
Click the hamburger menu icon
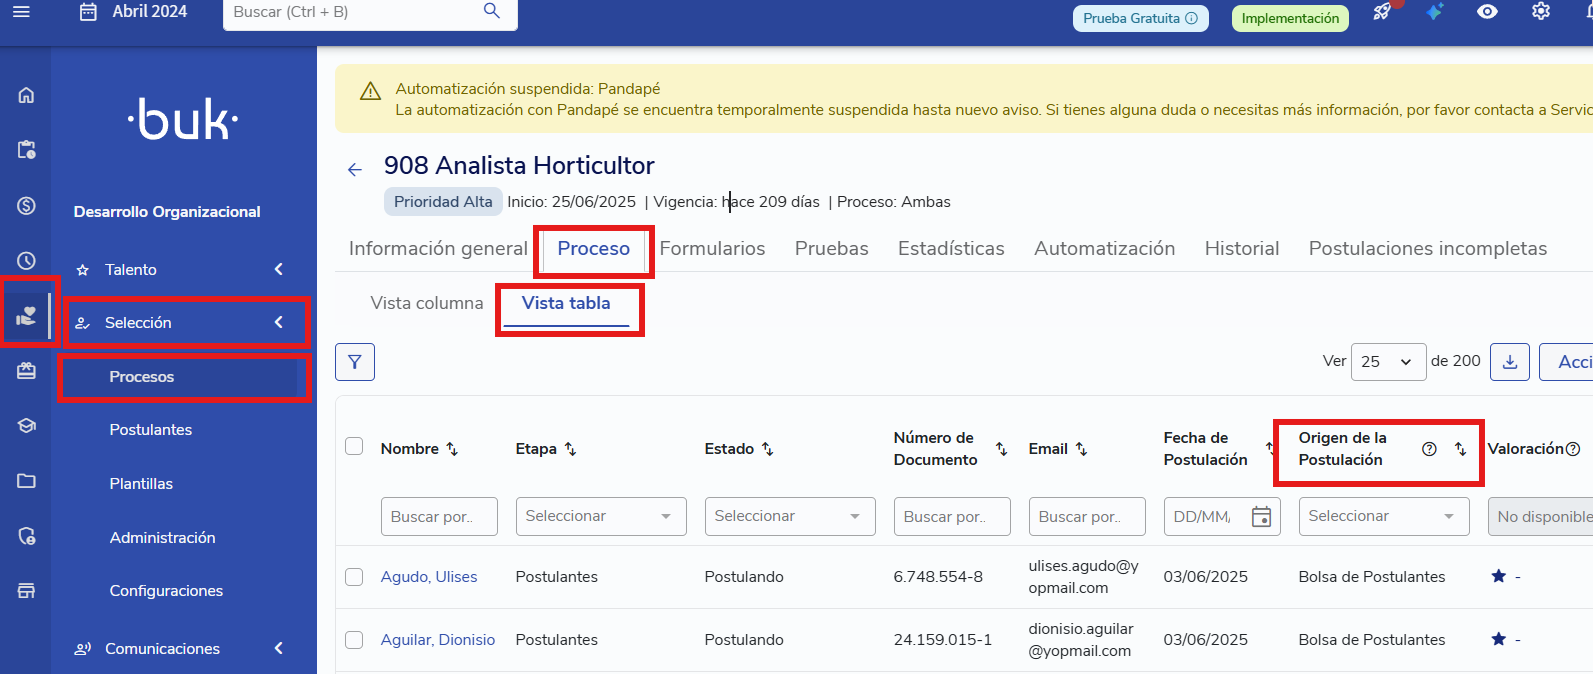(x=21, y=12)
